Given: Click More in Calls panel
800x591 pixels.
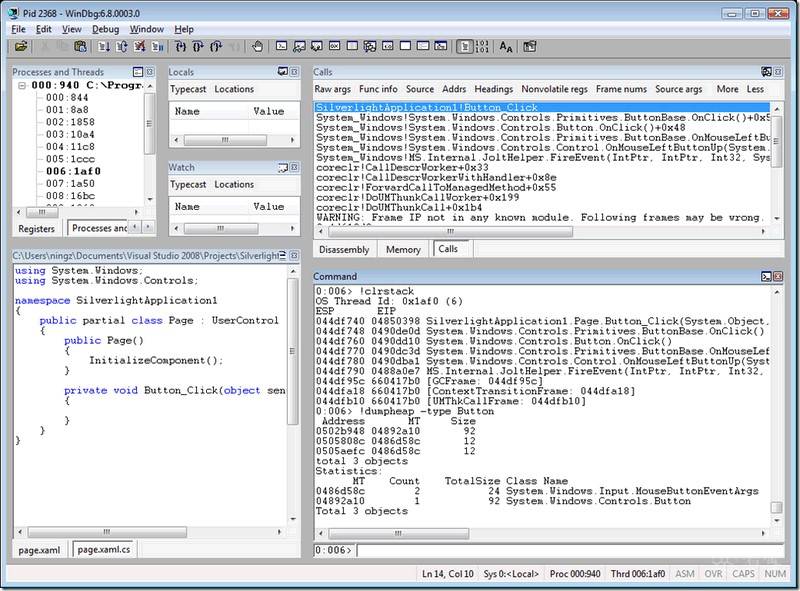Looking at the screenshot, I should tap(727, 89).
